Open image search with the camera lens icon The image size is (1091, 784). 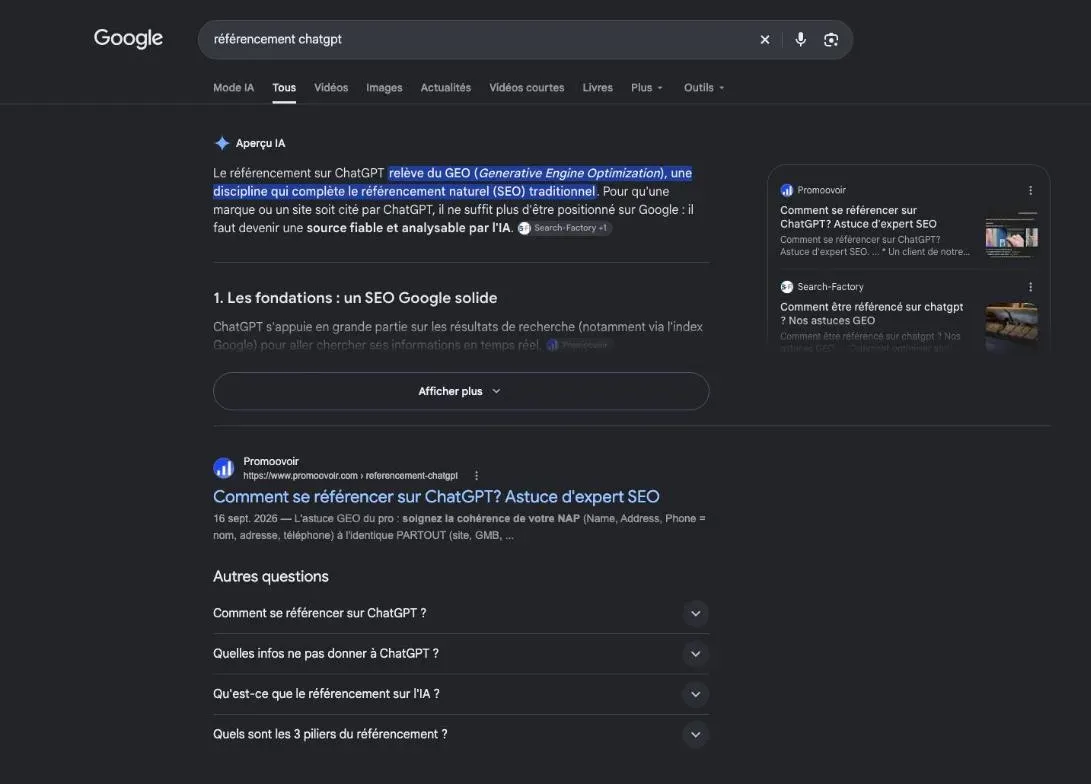[831, 40]
